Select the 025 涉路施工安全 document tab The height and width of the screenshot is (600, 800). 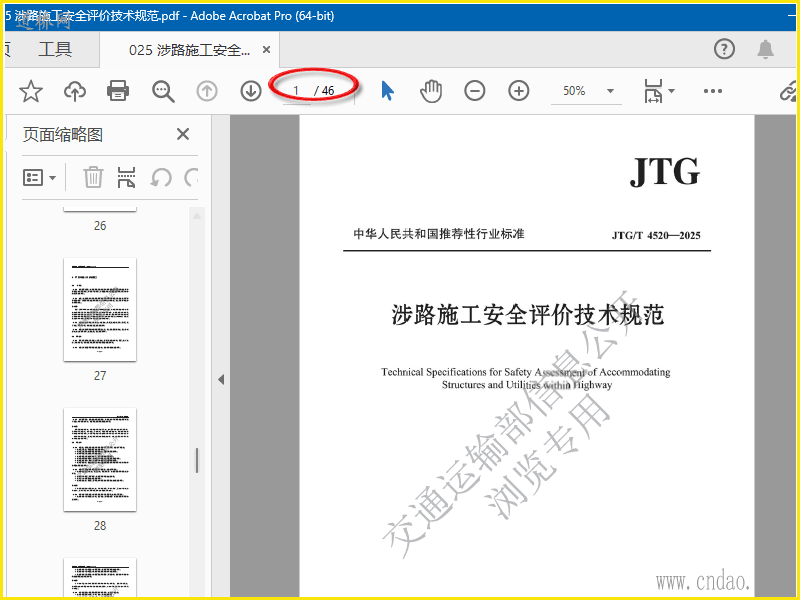[189, 50]
